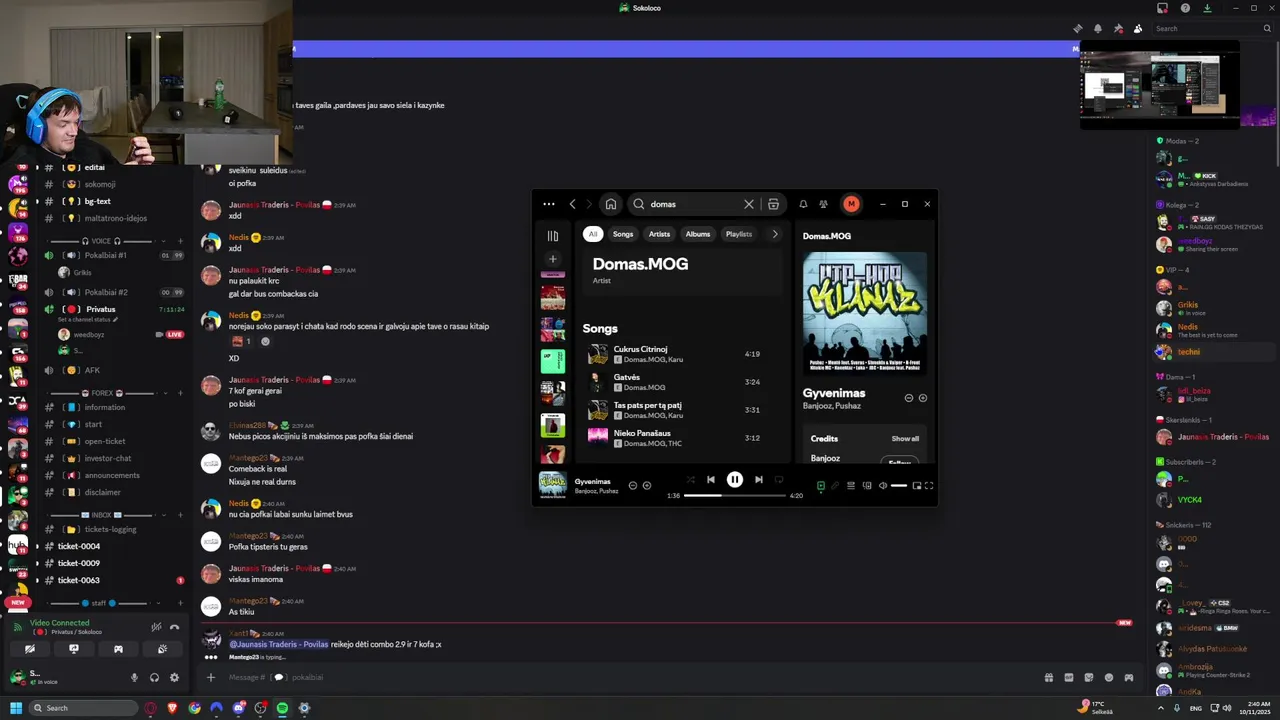Screen dimensions: 1280x720
Task: Open Discord pinned messages
Action: [1118, 28]
